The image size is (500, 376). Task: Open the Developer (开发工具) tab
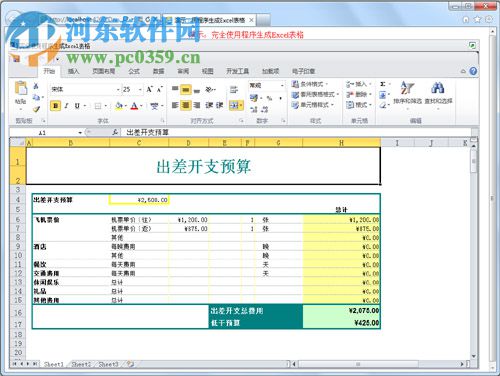[238, 71]
